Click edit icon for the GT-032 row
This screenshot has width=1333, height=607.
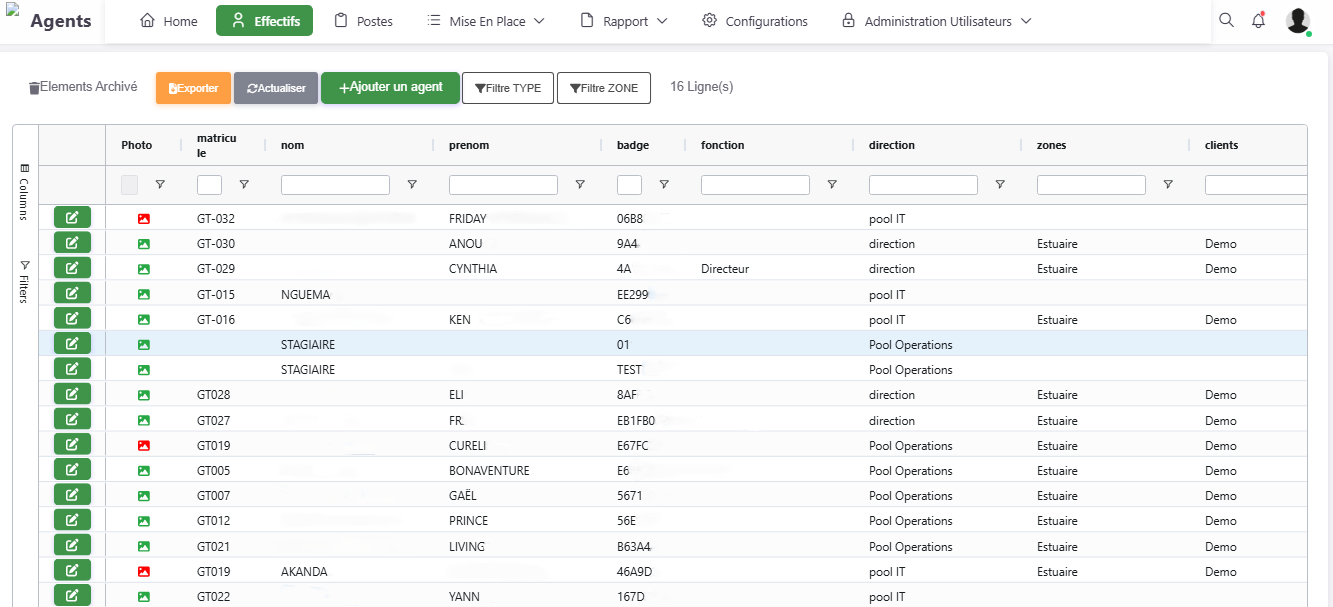coord(72,217)
